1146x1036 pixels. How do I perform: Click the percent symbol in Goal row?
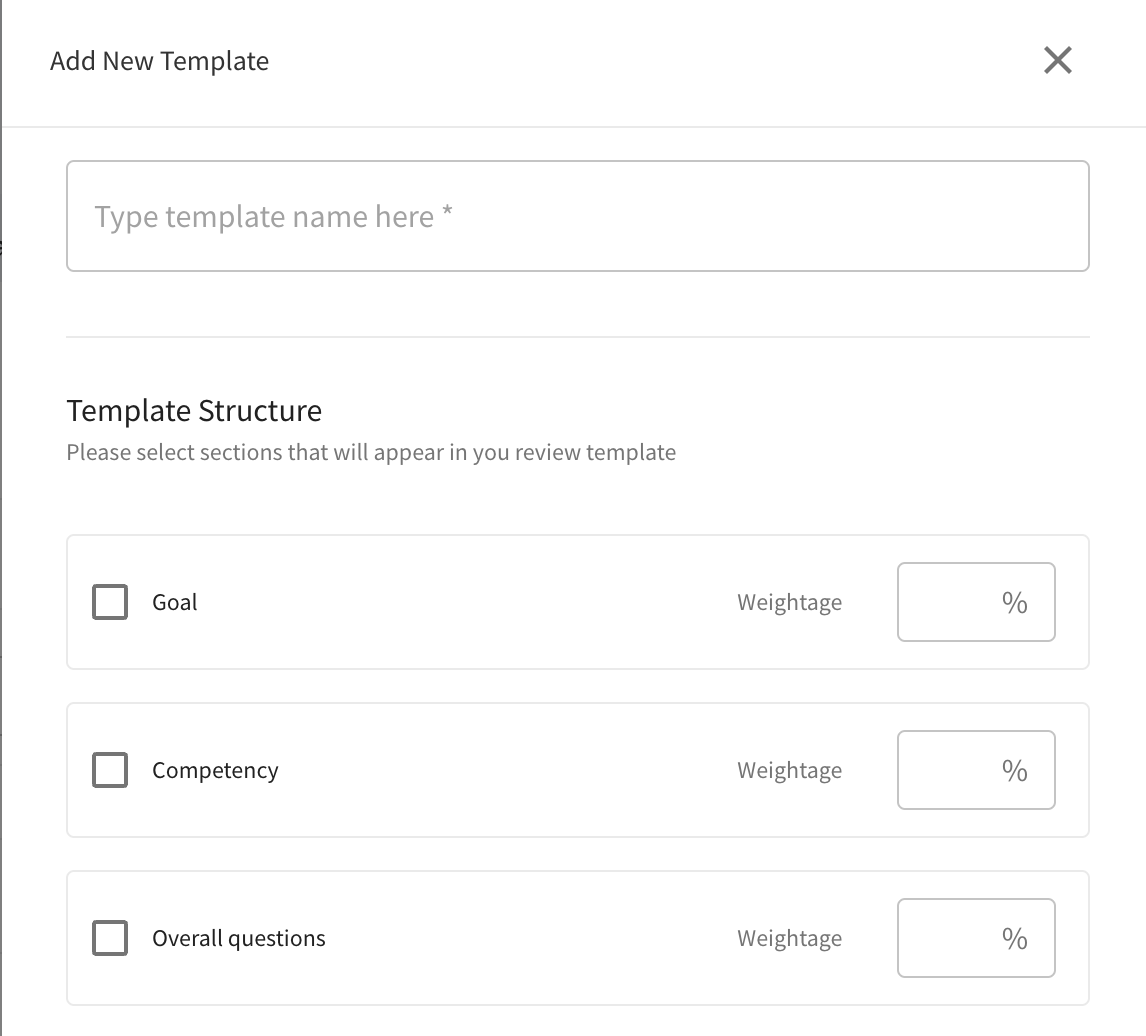[1014, 602]
